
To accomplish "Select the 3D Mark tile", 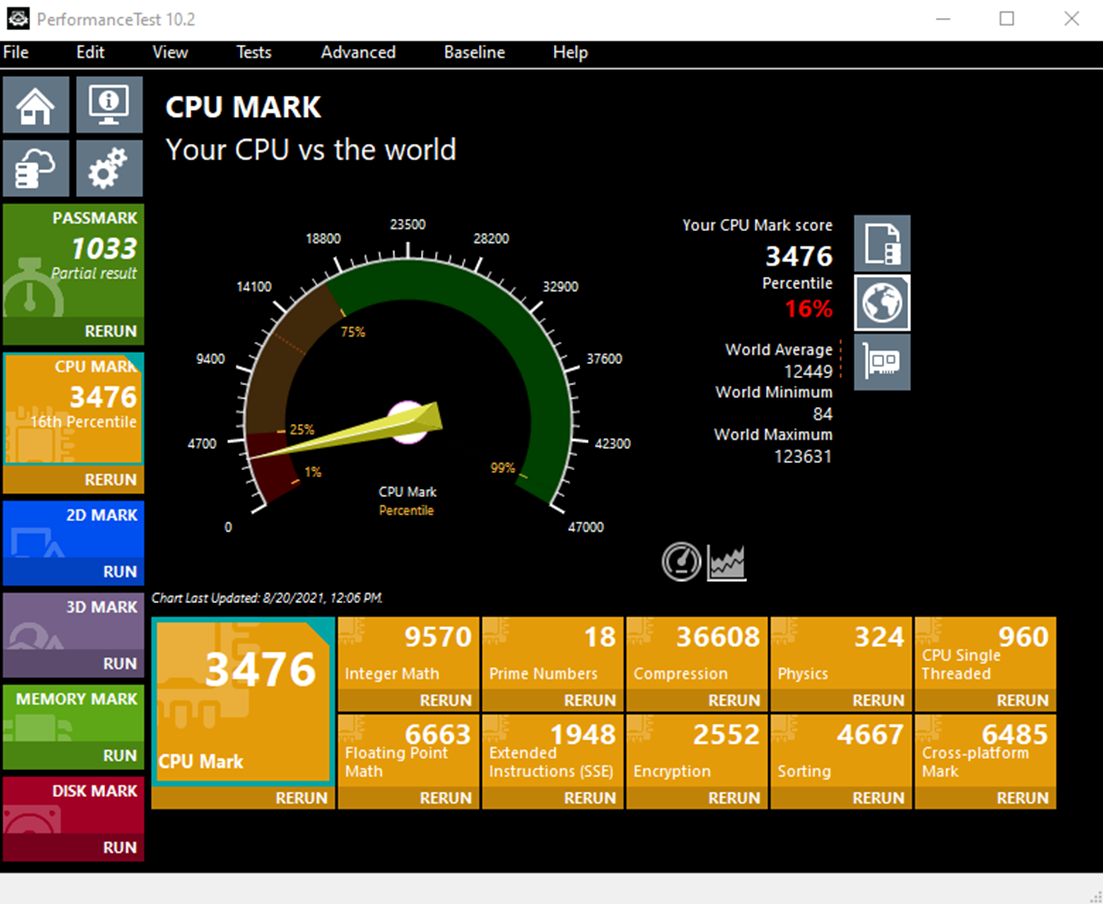I will [74, 621].
